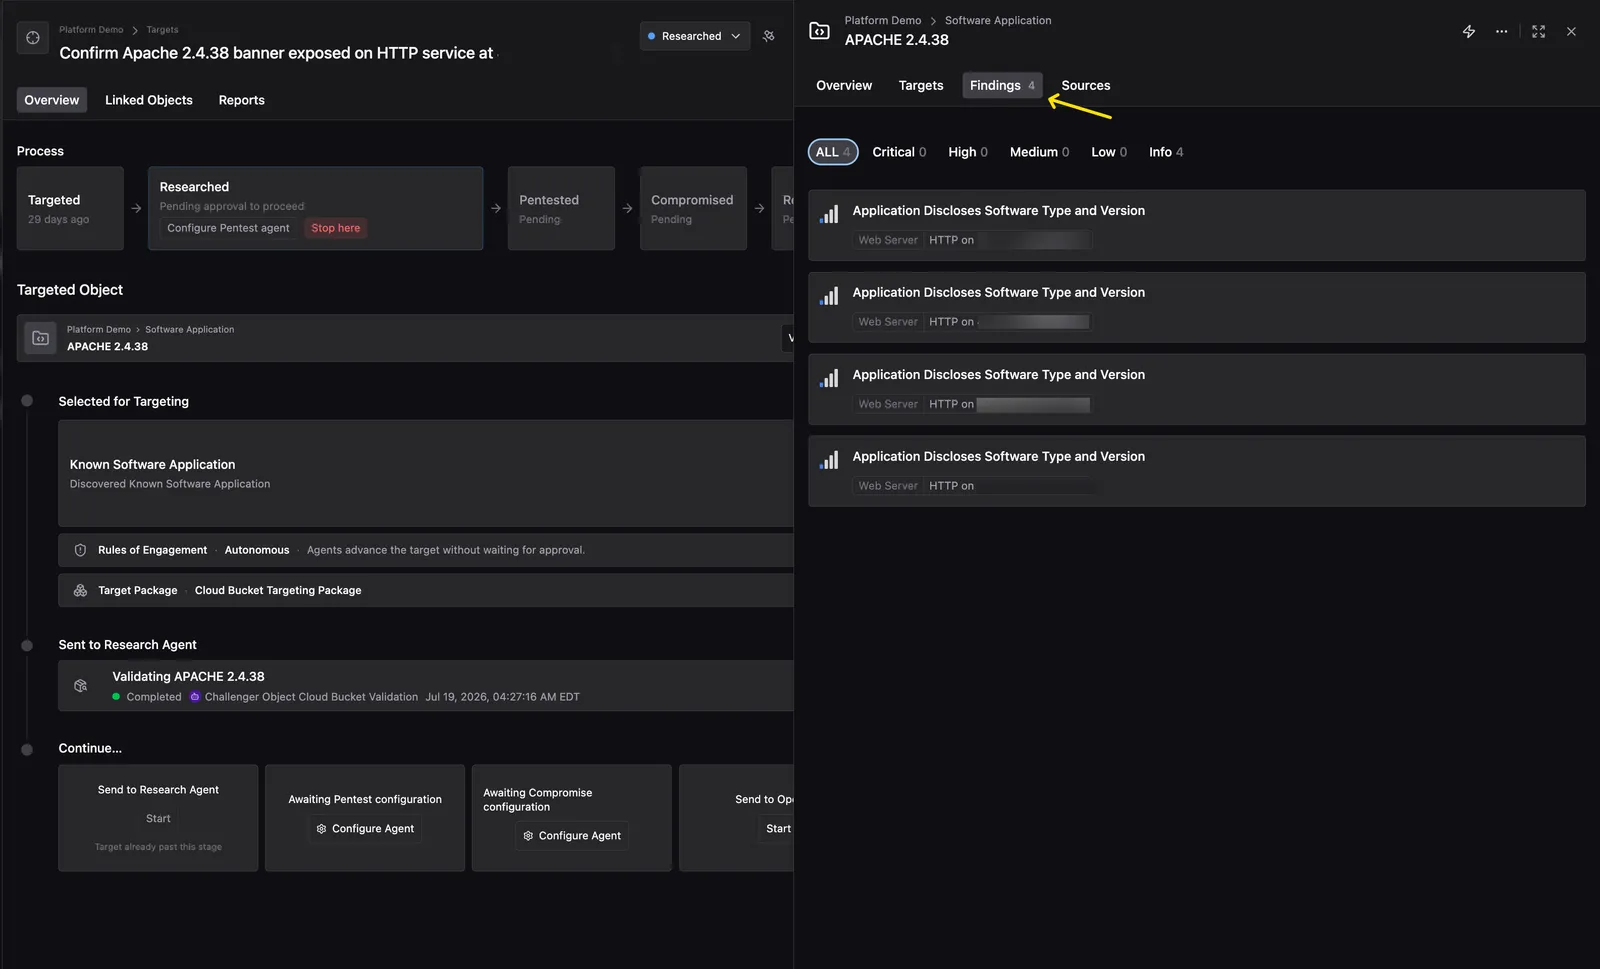This screenshot has width=1600, height=969.
Task: Open the three-dots more options menu
Action: (1501, 32)
